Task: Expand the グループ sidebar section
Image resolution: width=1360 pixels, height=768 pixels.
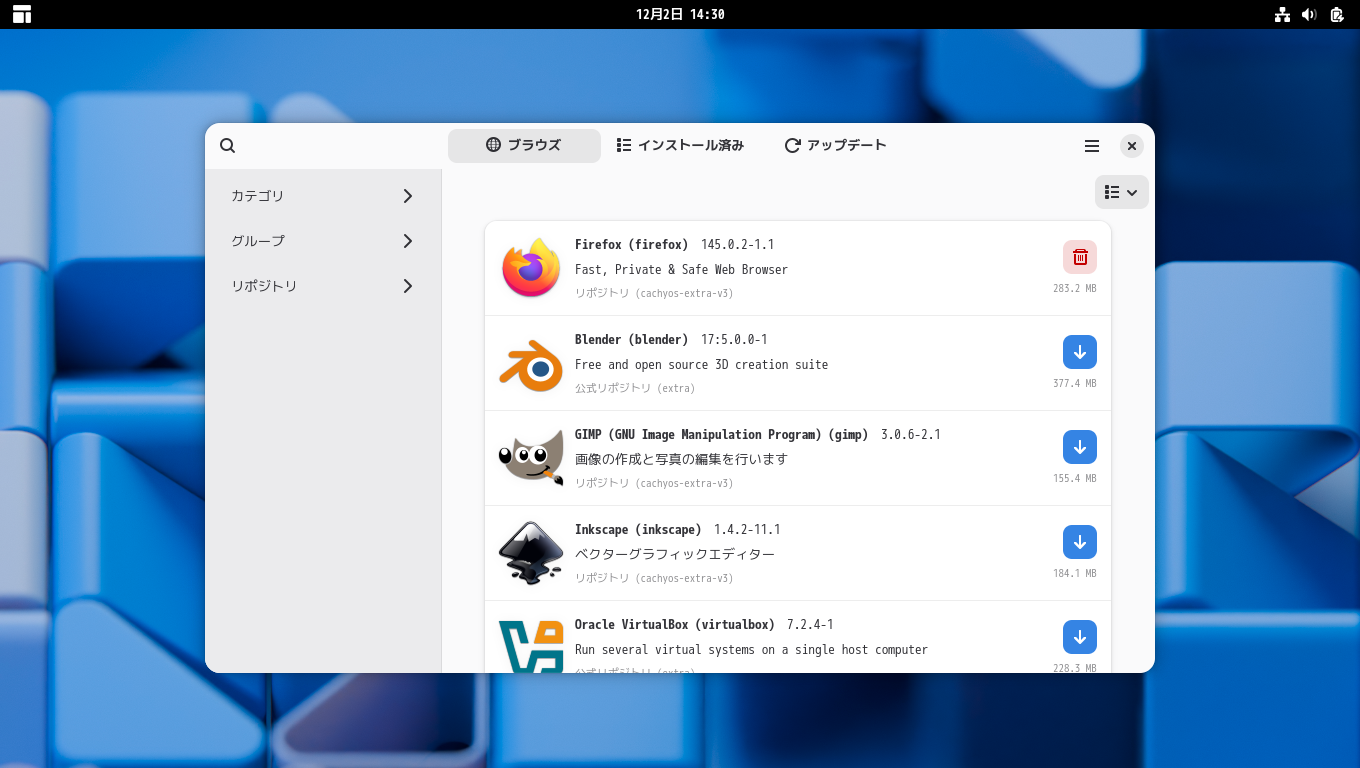Action: point(322,241)
